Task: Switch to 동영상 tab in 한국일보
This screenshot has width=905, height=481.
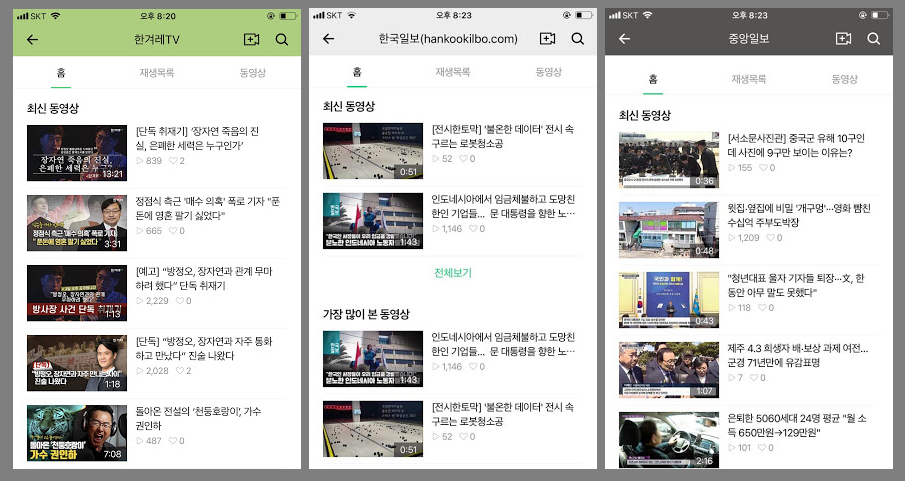Action: pos(549,72)
